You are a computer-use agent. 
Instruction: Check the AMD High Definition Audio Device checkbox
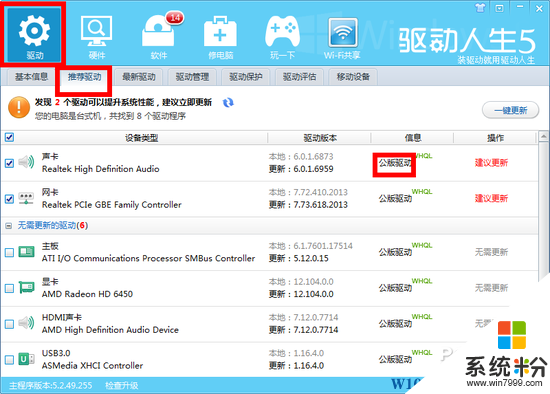coord(9,324)
